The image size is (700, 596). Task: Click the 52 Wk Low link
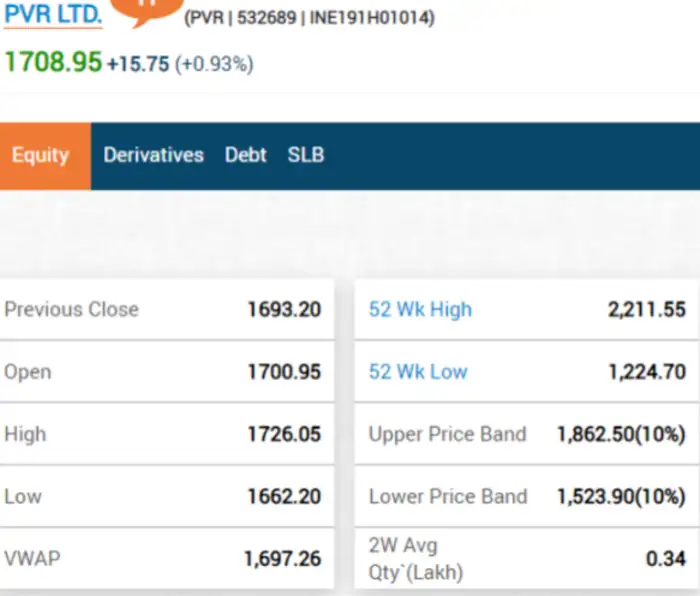click(418, 372)
